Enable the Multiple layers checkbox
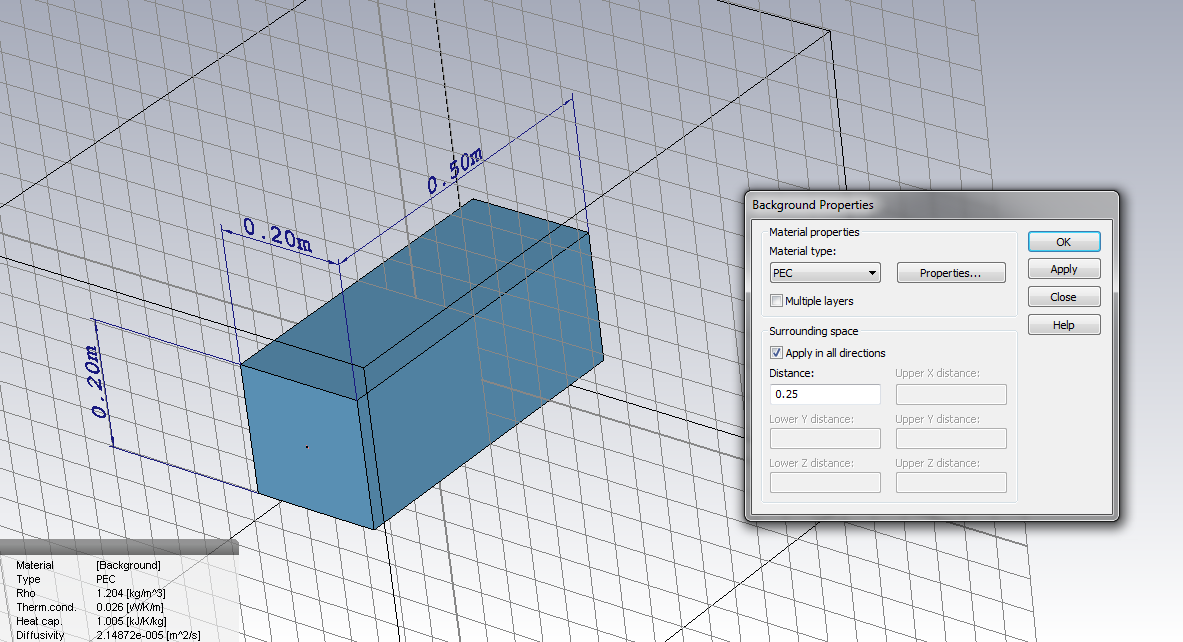Viewport: 1183px width, 642px height. 776,301
